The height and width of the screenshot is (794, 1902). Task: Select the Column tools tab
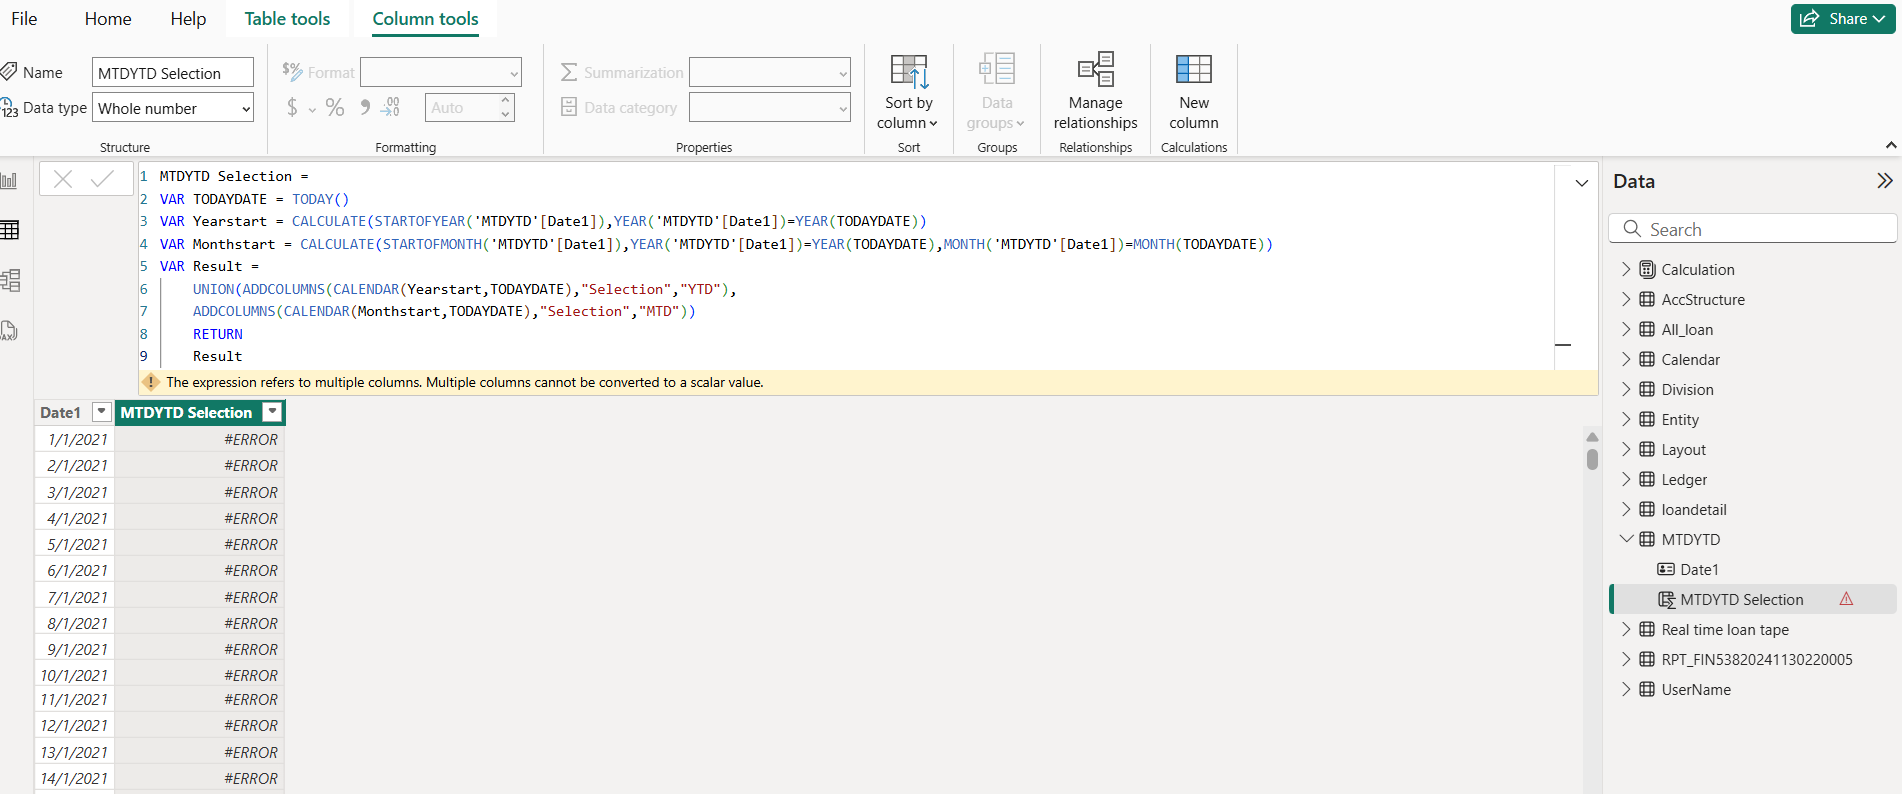click(425, 19)
